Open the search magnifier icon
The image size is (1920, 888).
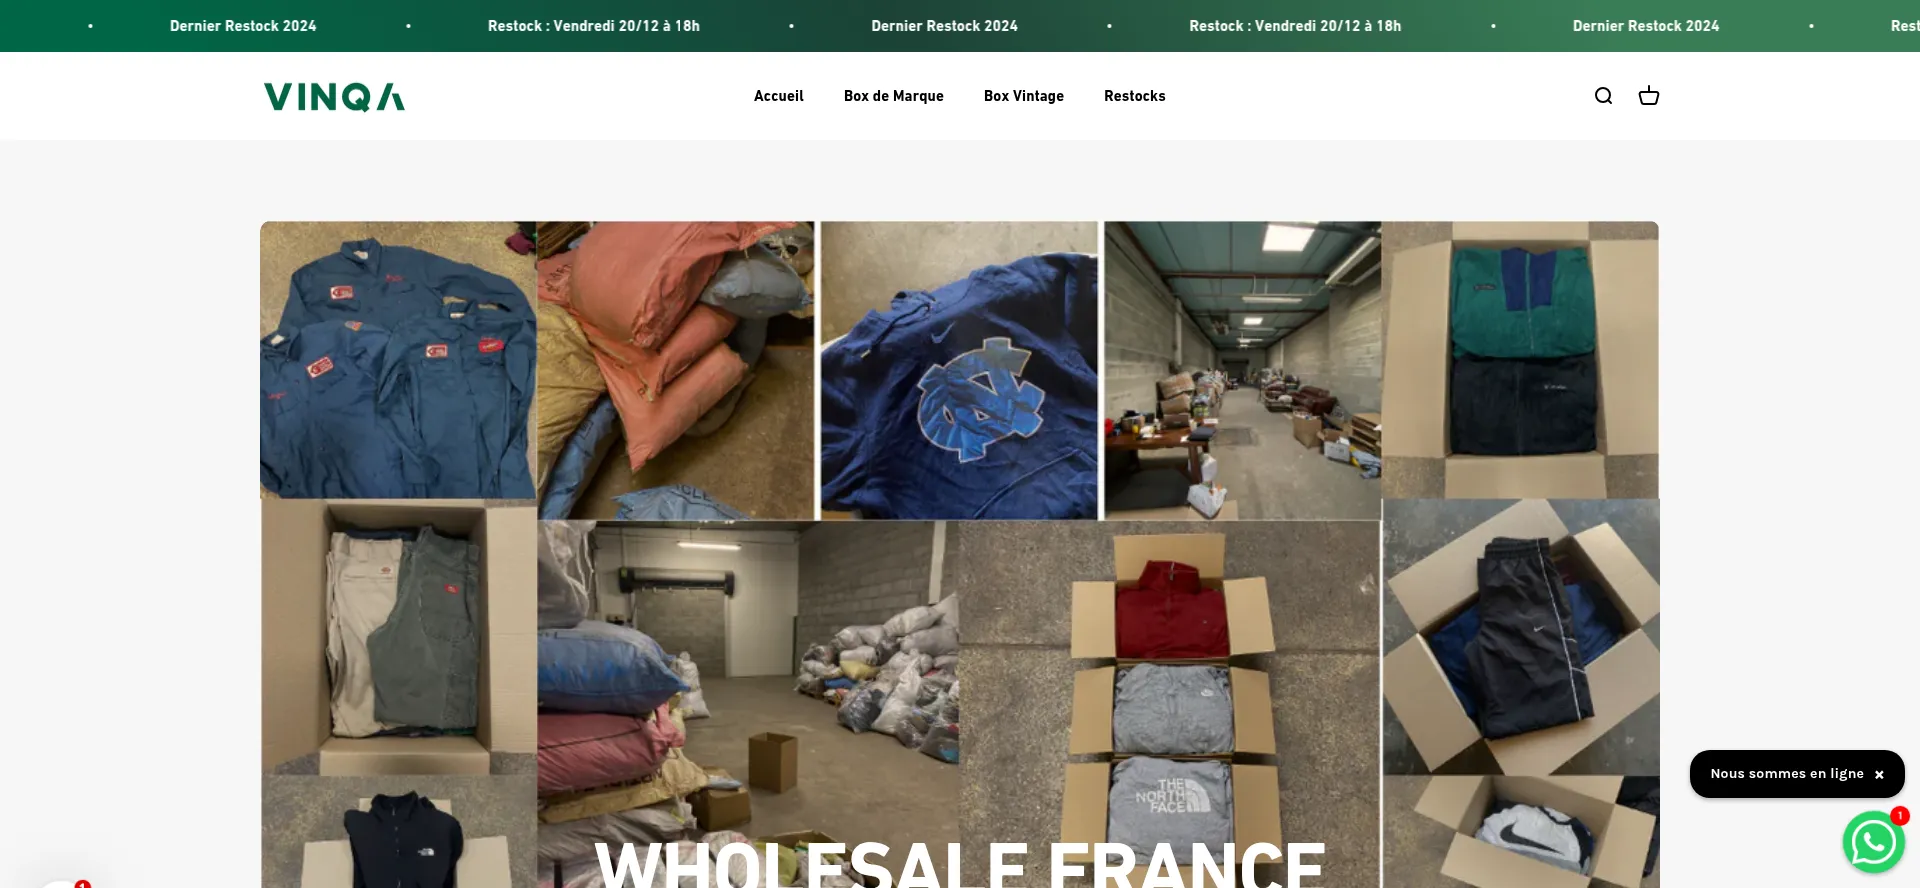click(x=1603, y=96)
